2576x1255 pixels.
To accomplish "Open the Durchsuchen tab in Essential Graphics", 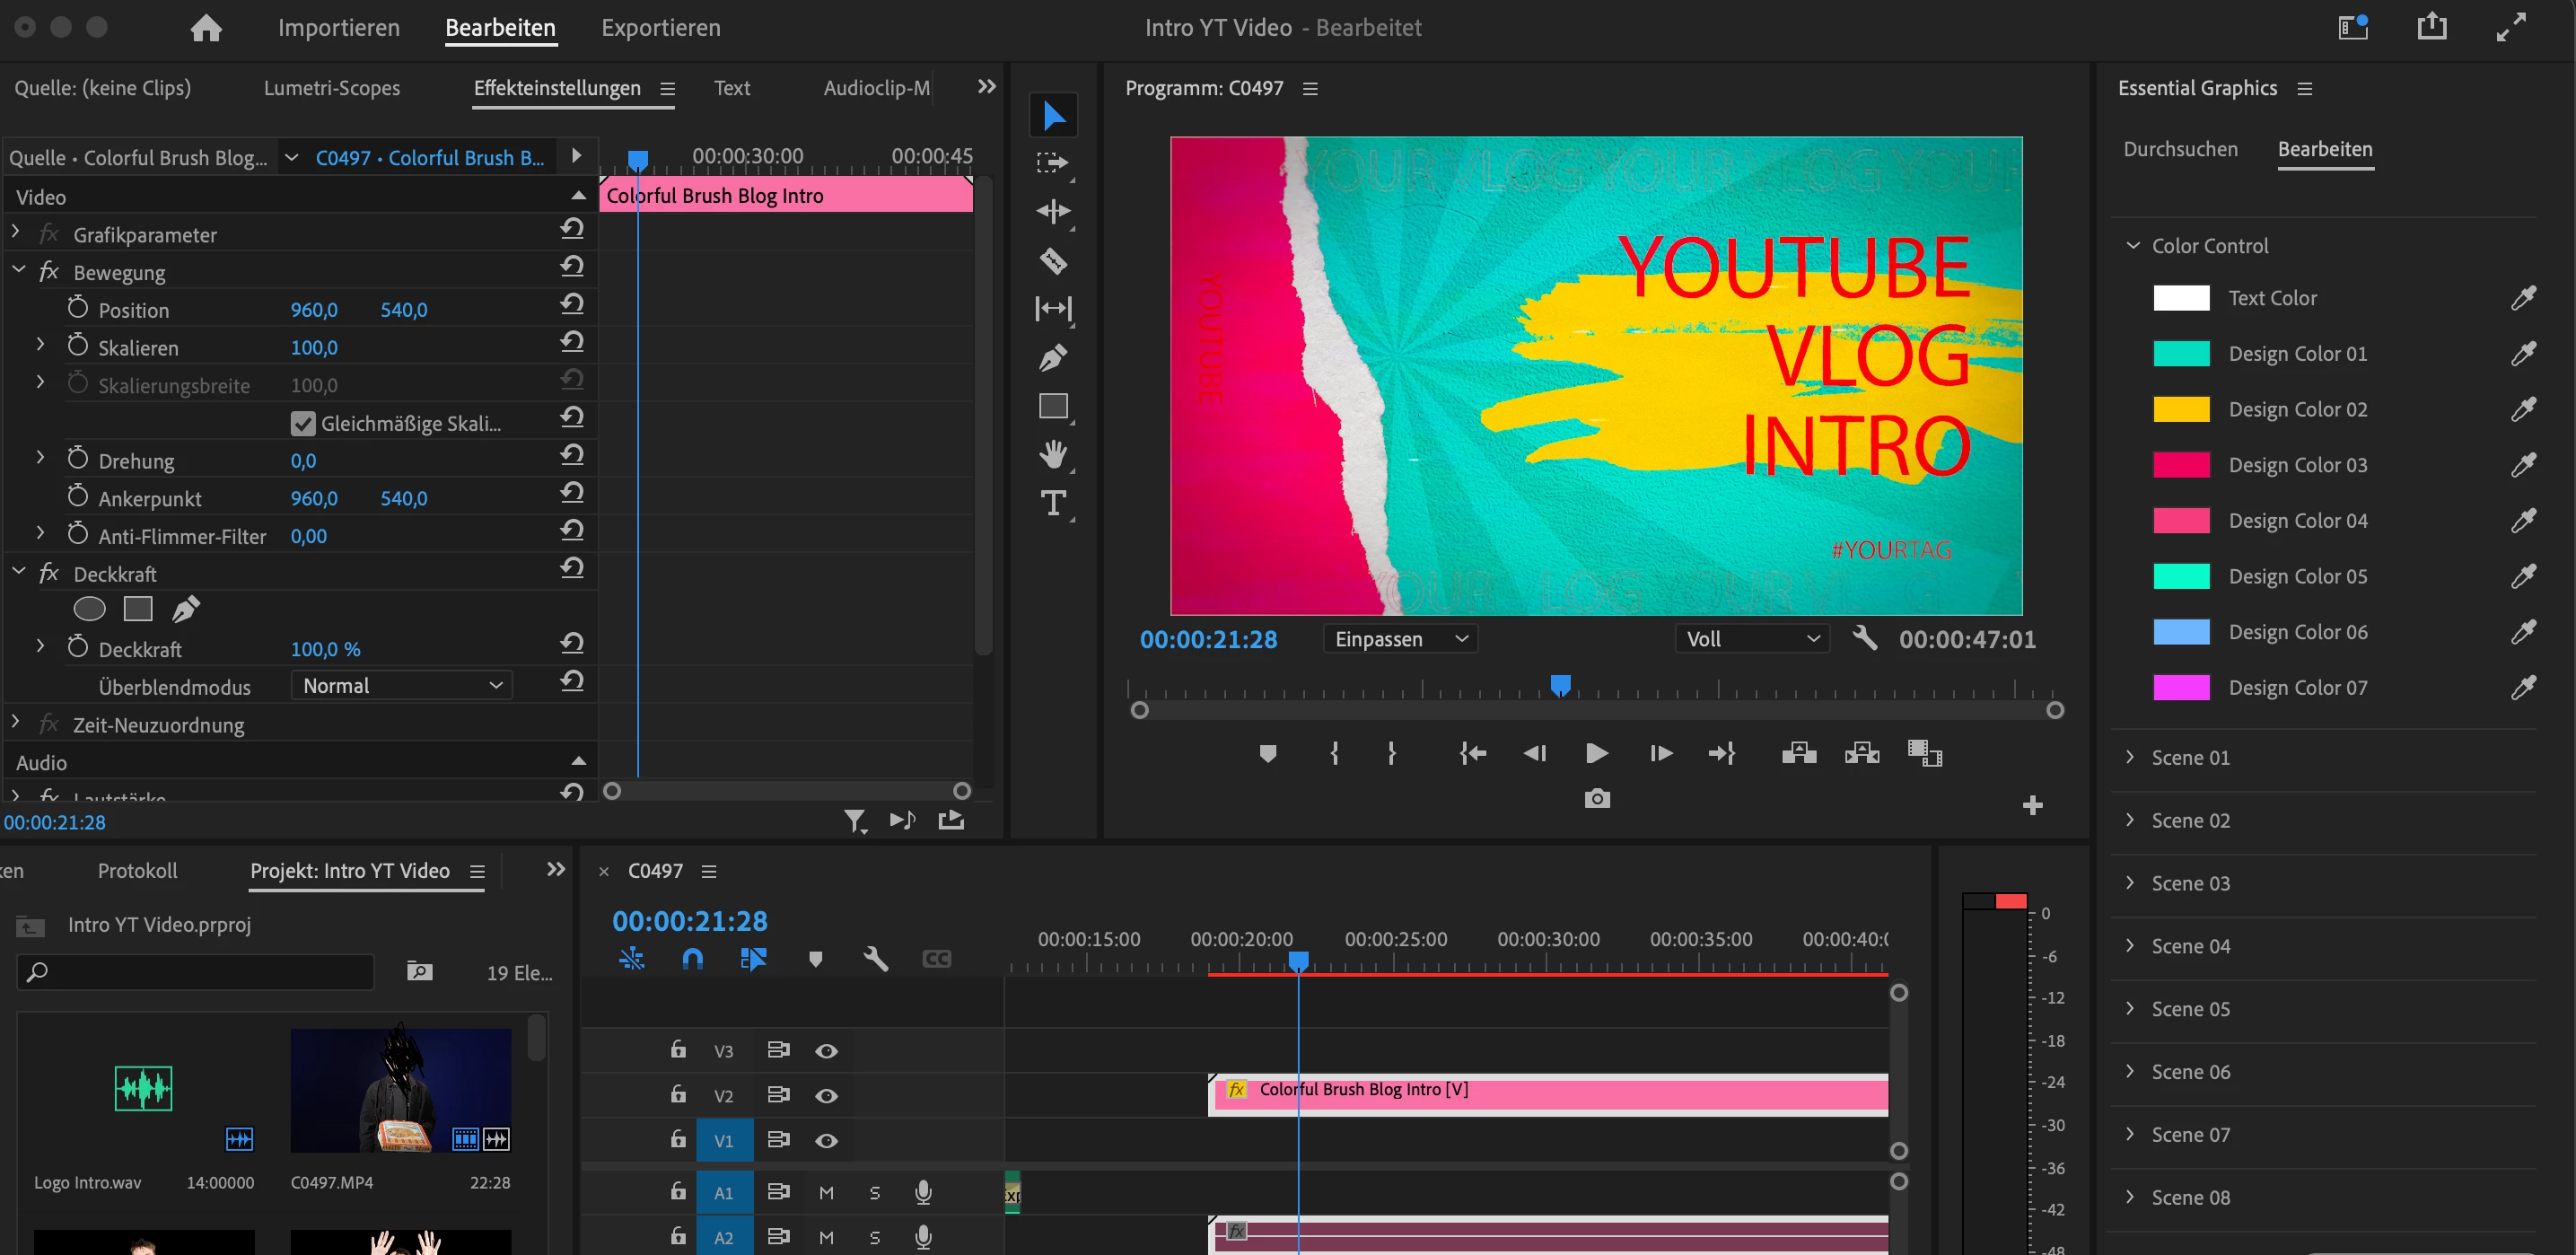I will coord(2180,149).
